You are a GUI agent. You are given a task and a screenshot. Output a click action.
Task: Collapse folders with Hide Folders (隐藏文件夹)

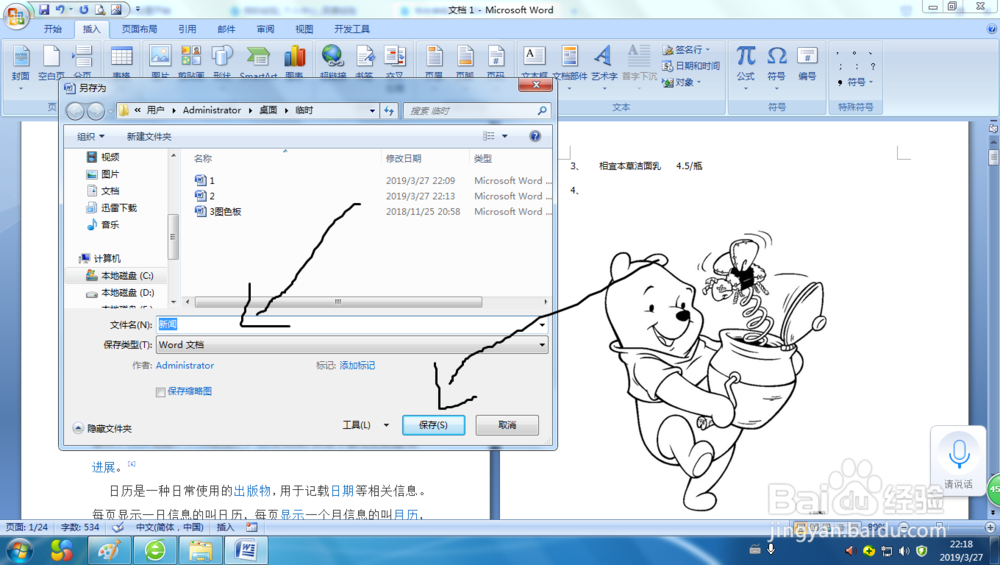pyautogui.click(x=102, y=429)
